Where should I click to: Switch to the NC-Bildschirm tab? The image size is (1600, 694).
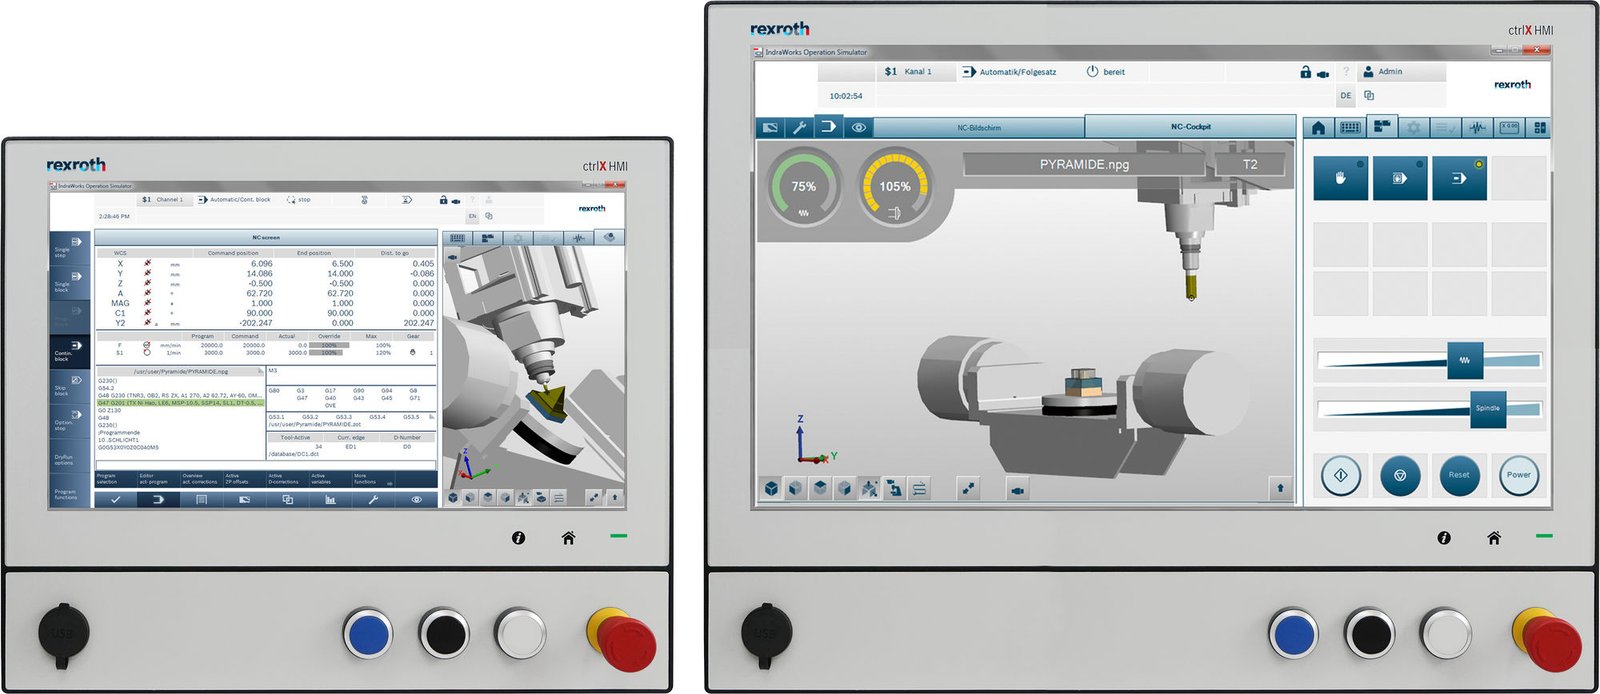point(979,128)
